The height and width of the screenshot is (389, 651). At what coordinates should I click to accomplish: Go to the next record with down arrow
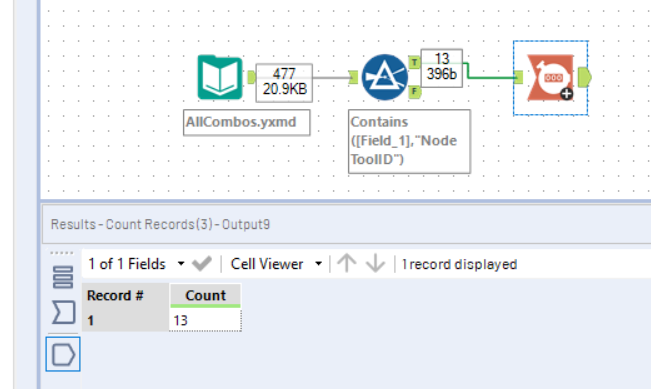point(375,263)
